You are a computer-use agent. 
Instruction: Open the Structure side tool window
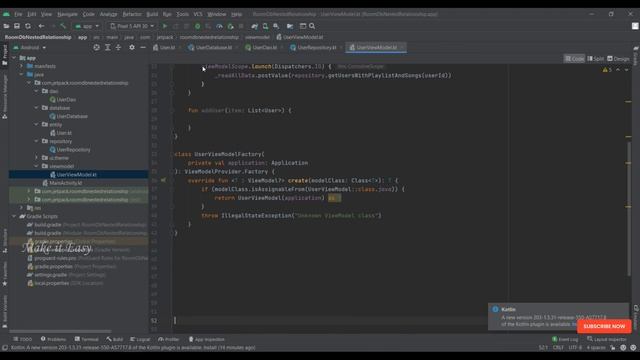[4, 241]
